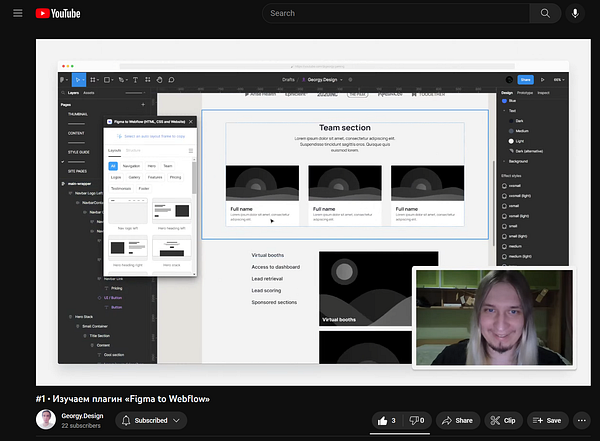This screenshot has width=600, height=441.
Task: Open Georgy.Design channel avatar
Action: point(46,420)
